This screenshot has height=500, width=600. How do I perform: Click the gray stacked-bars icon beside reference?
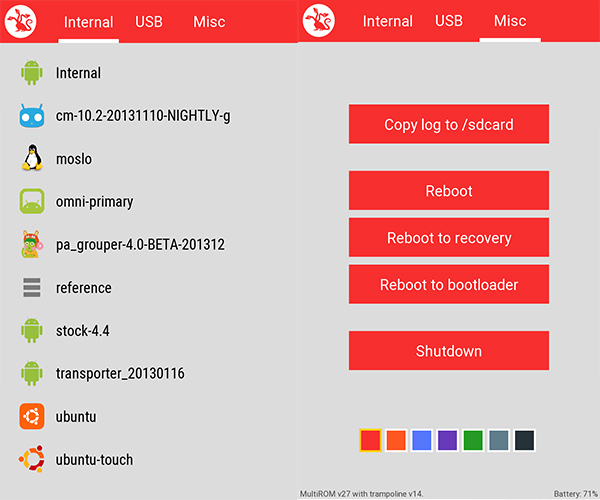click(32, 287)
